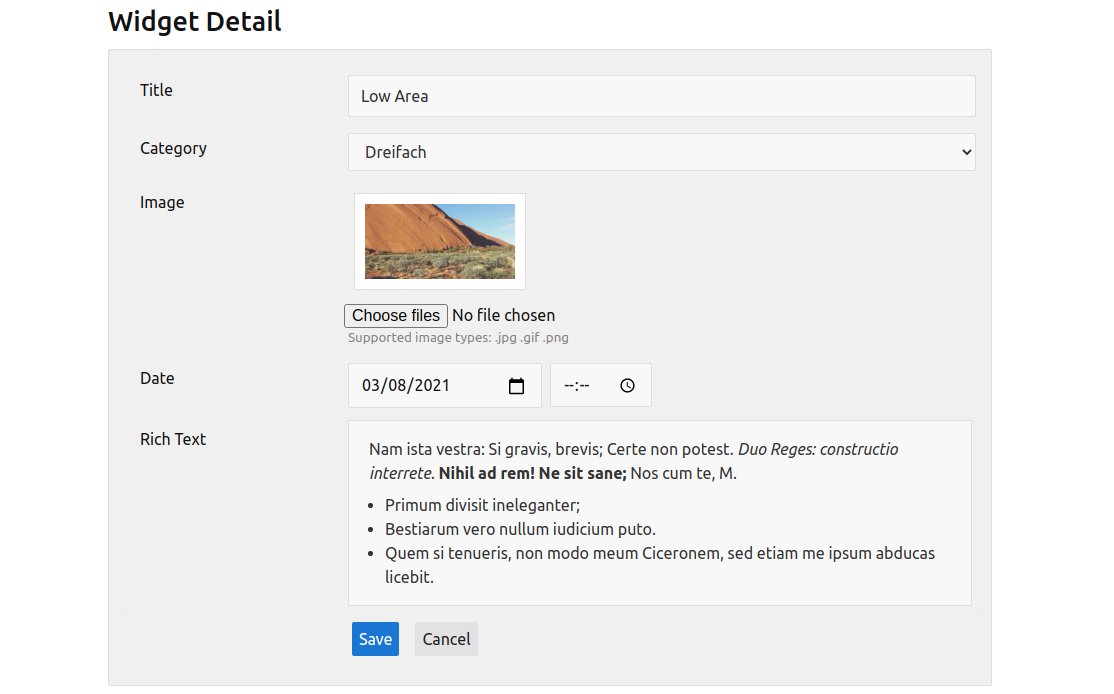Focus the Title field containing Low Area
The width and height of the screenshot is (1114, 694).
[661, 96]
